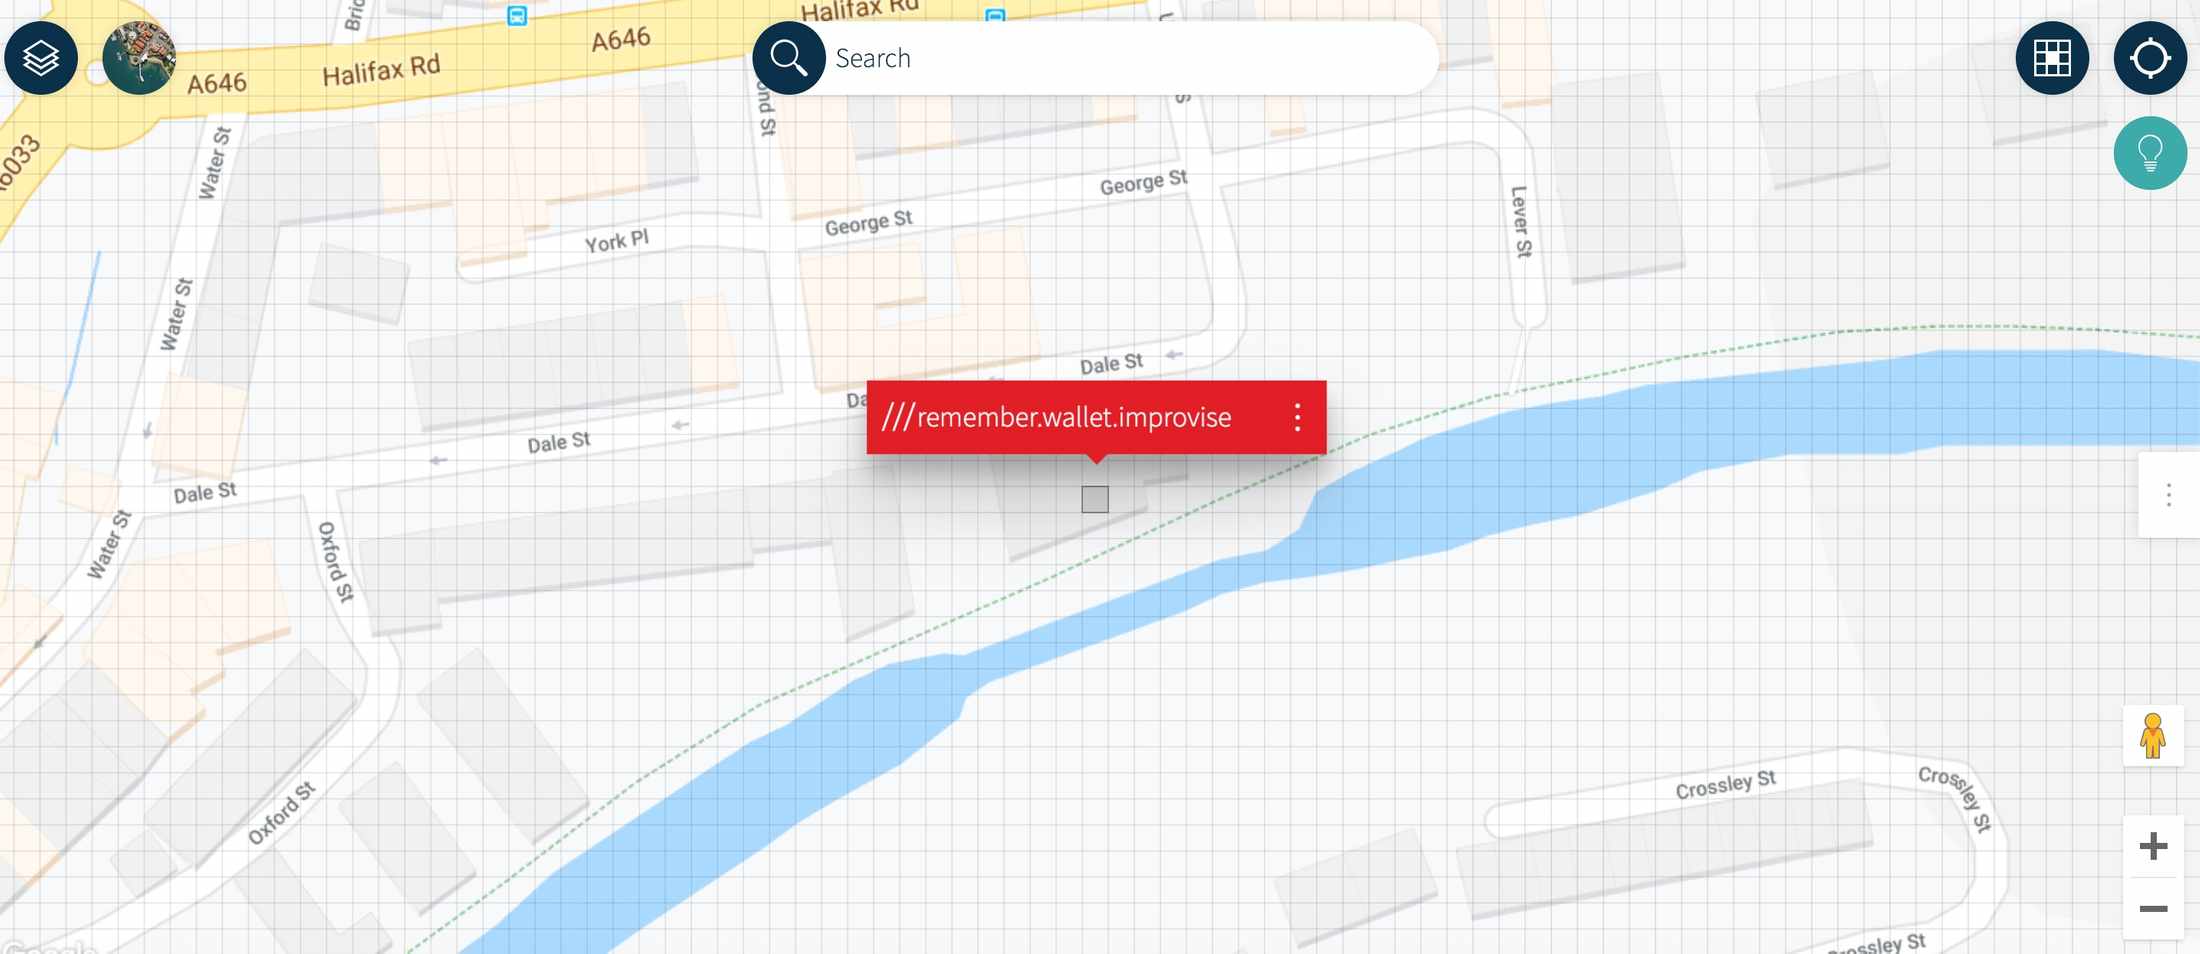Click the remember.wallet.improvise address label
Viewport: 2200px width, 954px height.
click(x=1073, y=417)
